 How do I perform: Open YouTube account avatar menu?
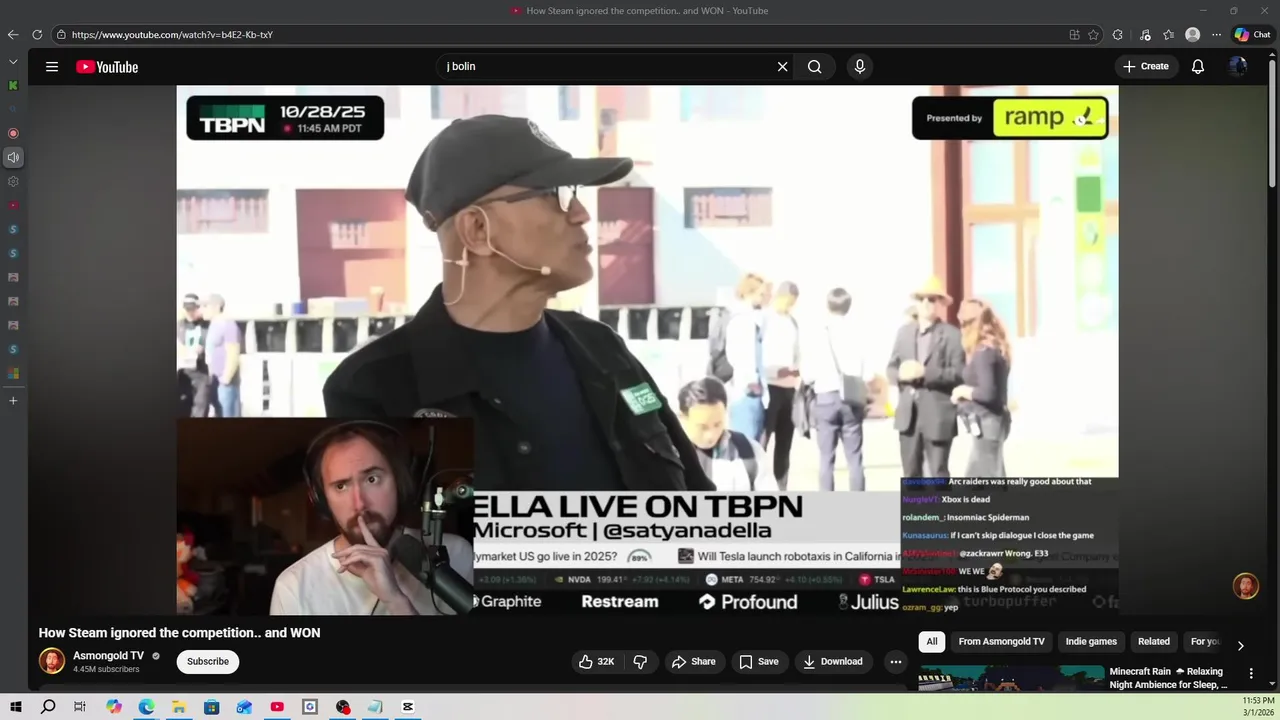[x=1238, y=67]
